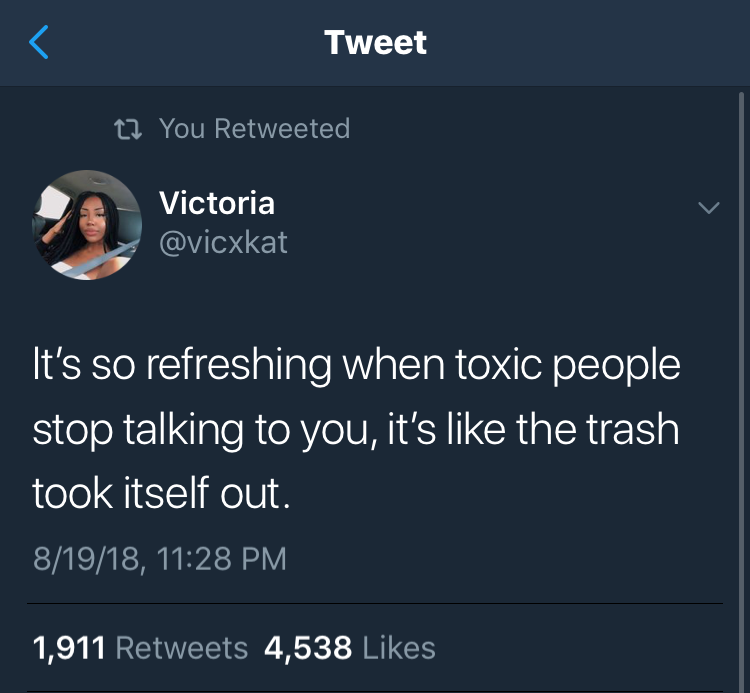Open the @vicxkat handle

[x=223, y=242]
